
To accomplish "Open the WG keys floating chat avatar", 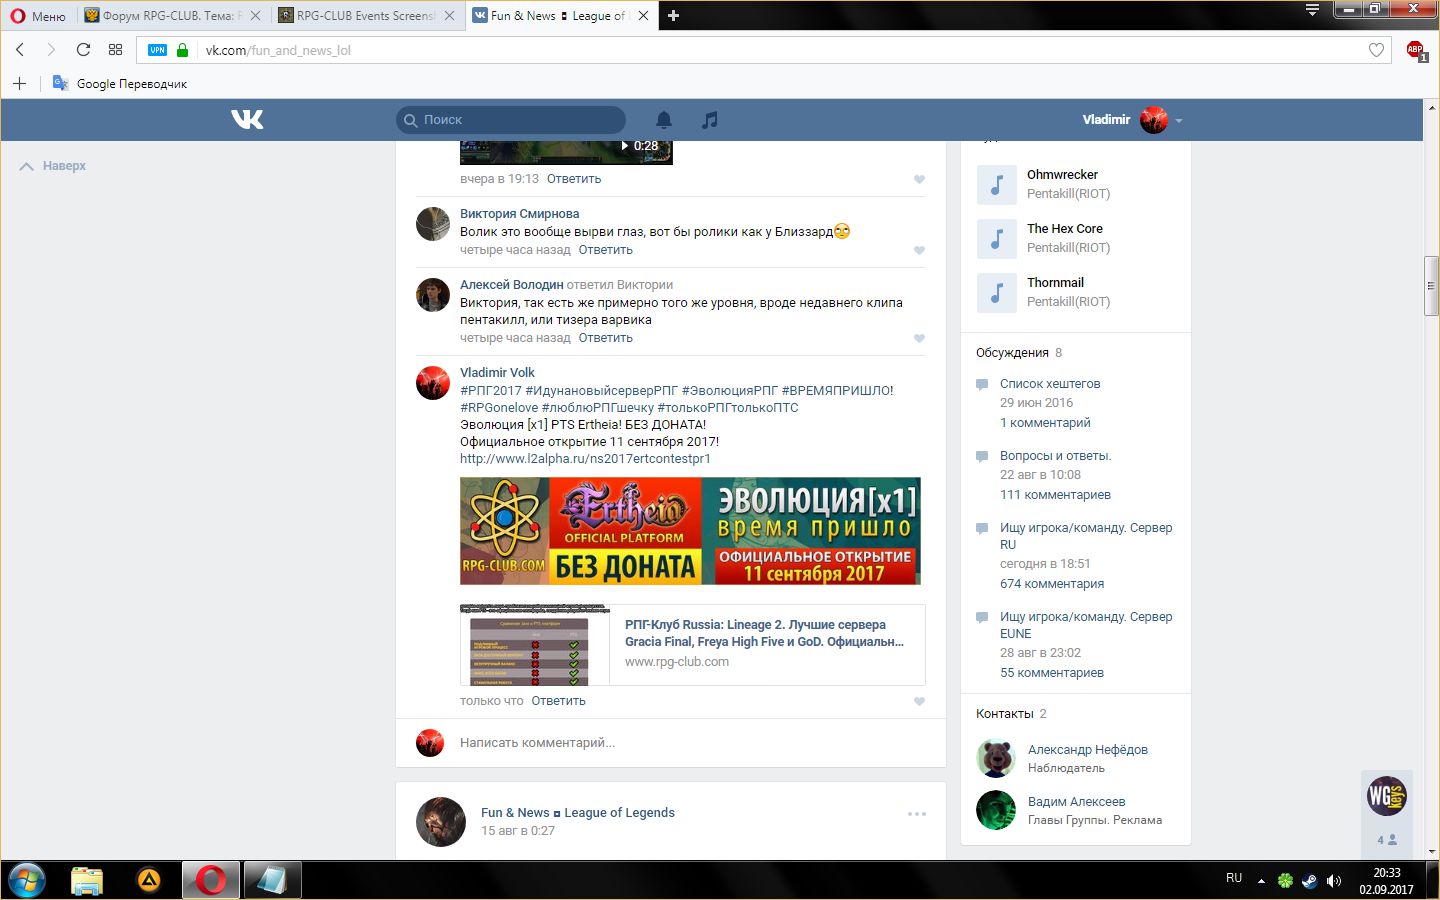I will [1387, 796].
